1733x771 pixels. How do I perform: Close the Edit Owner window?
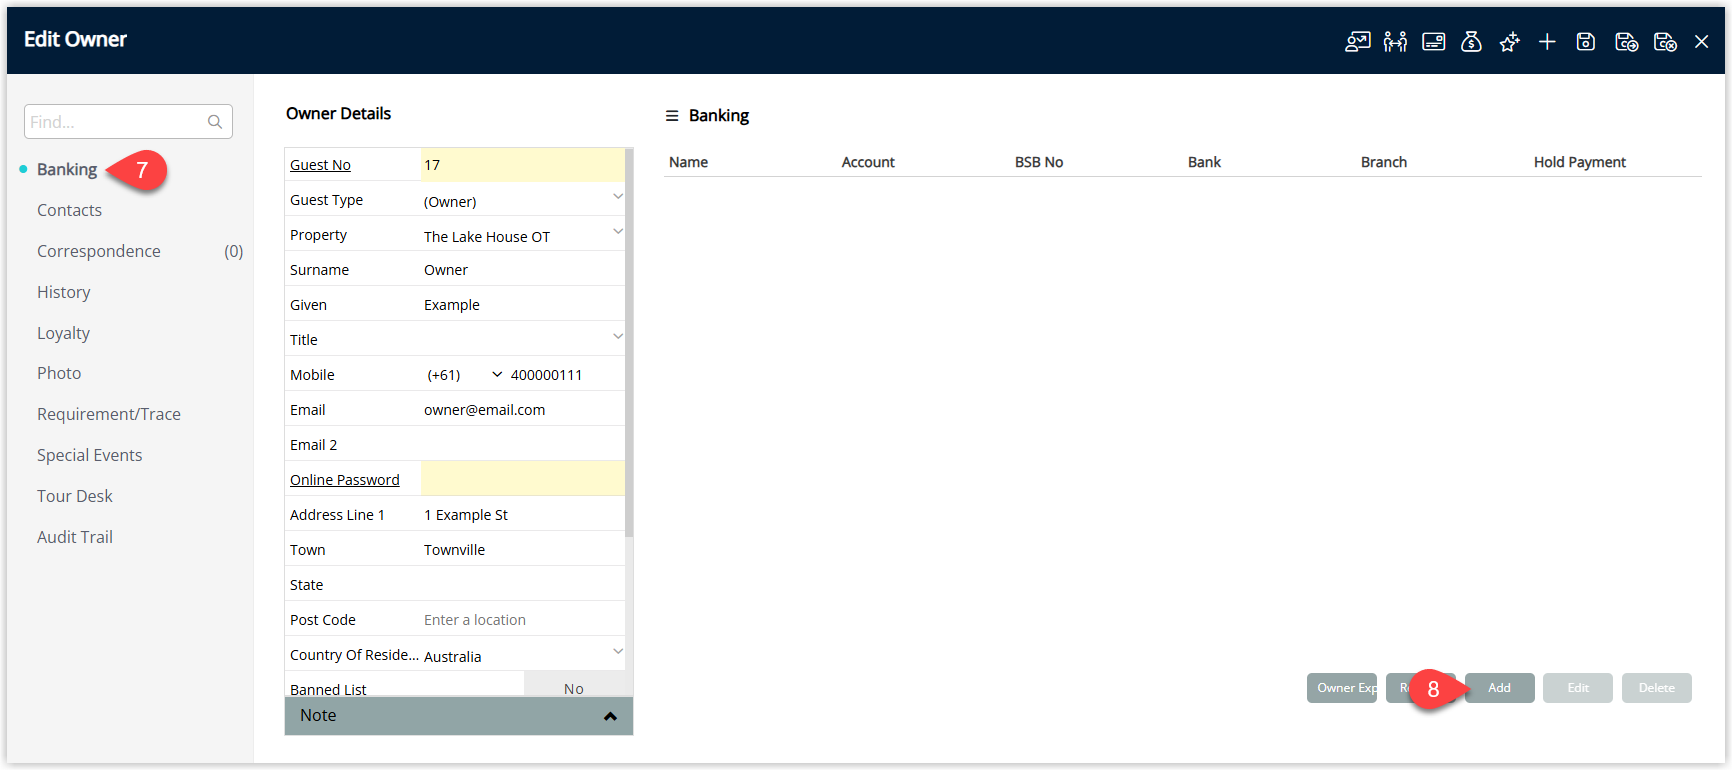tap(1701, 42)
